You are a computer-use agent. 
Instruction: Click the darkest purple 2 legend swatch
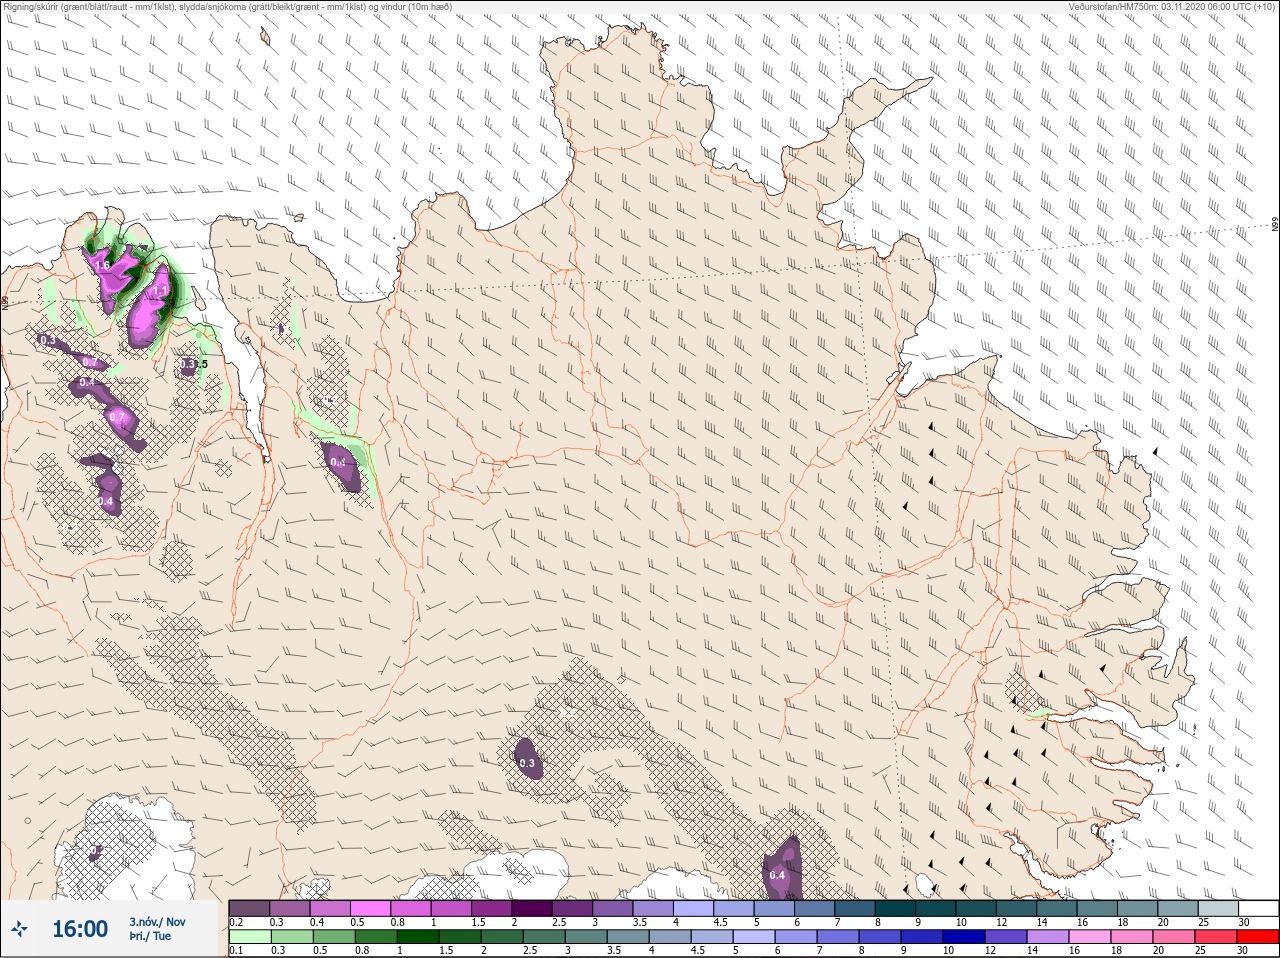(x=532, y=908)
